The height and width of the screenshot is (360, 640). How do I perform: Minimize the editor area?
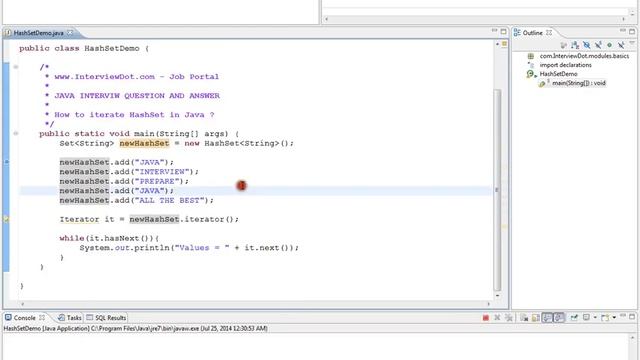tap(494, 31)
